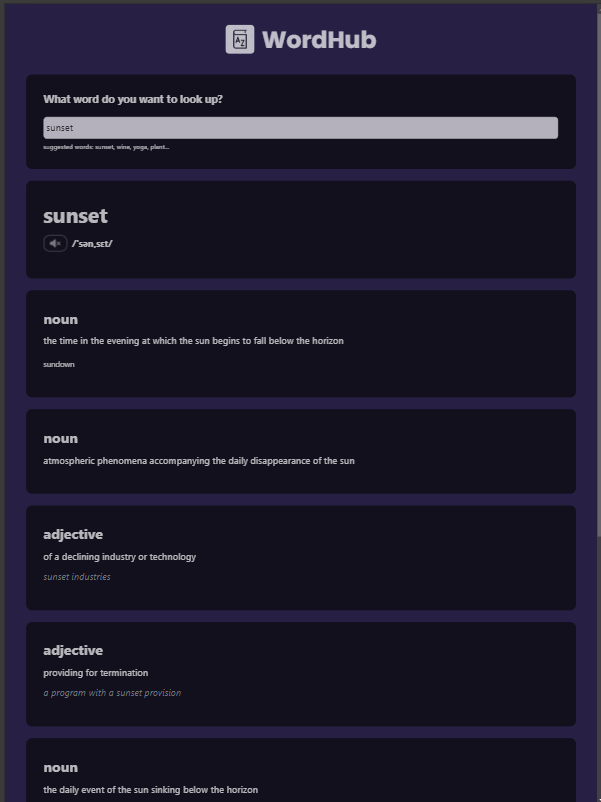This screenshot has width=601, height=802.
Task: Click inside the word lookup input field
Action: (299, 127)
